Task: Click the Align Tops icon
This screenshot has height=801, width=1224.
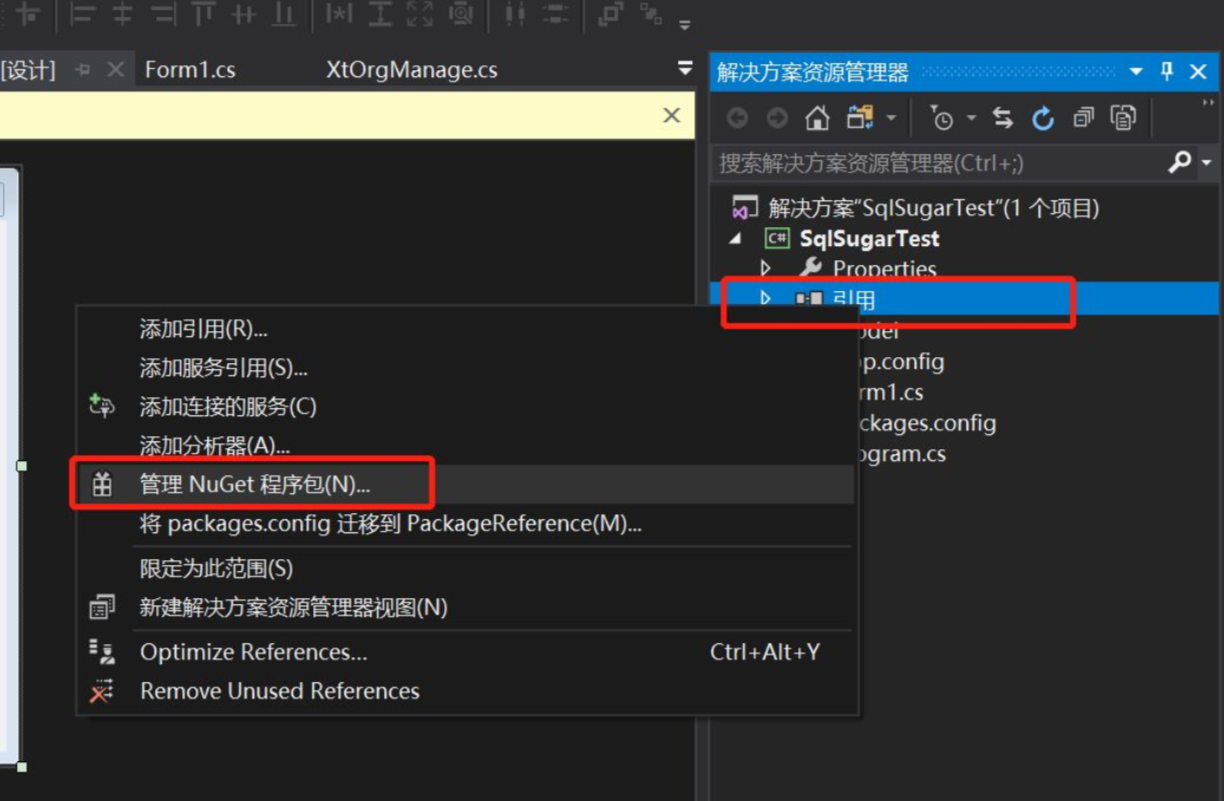Action: click(203, 15)
